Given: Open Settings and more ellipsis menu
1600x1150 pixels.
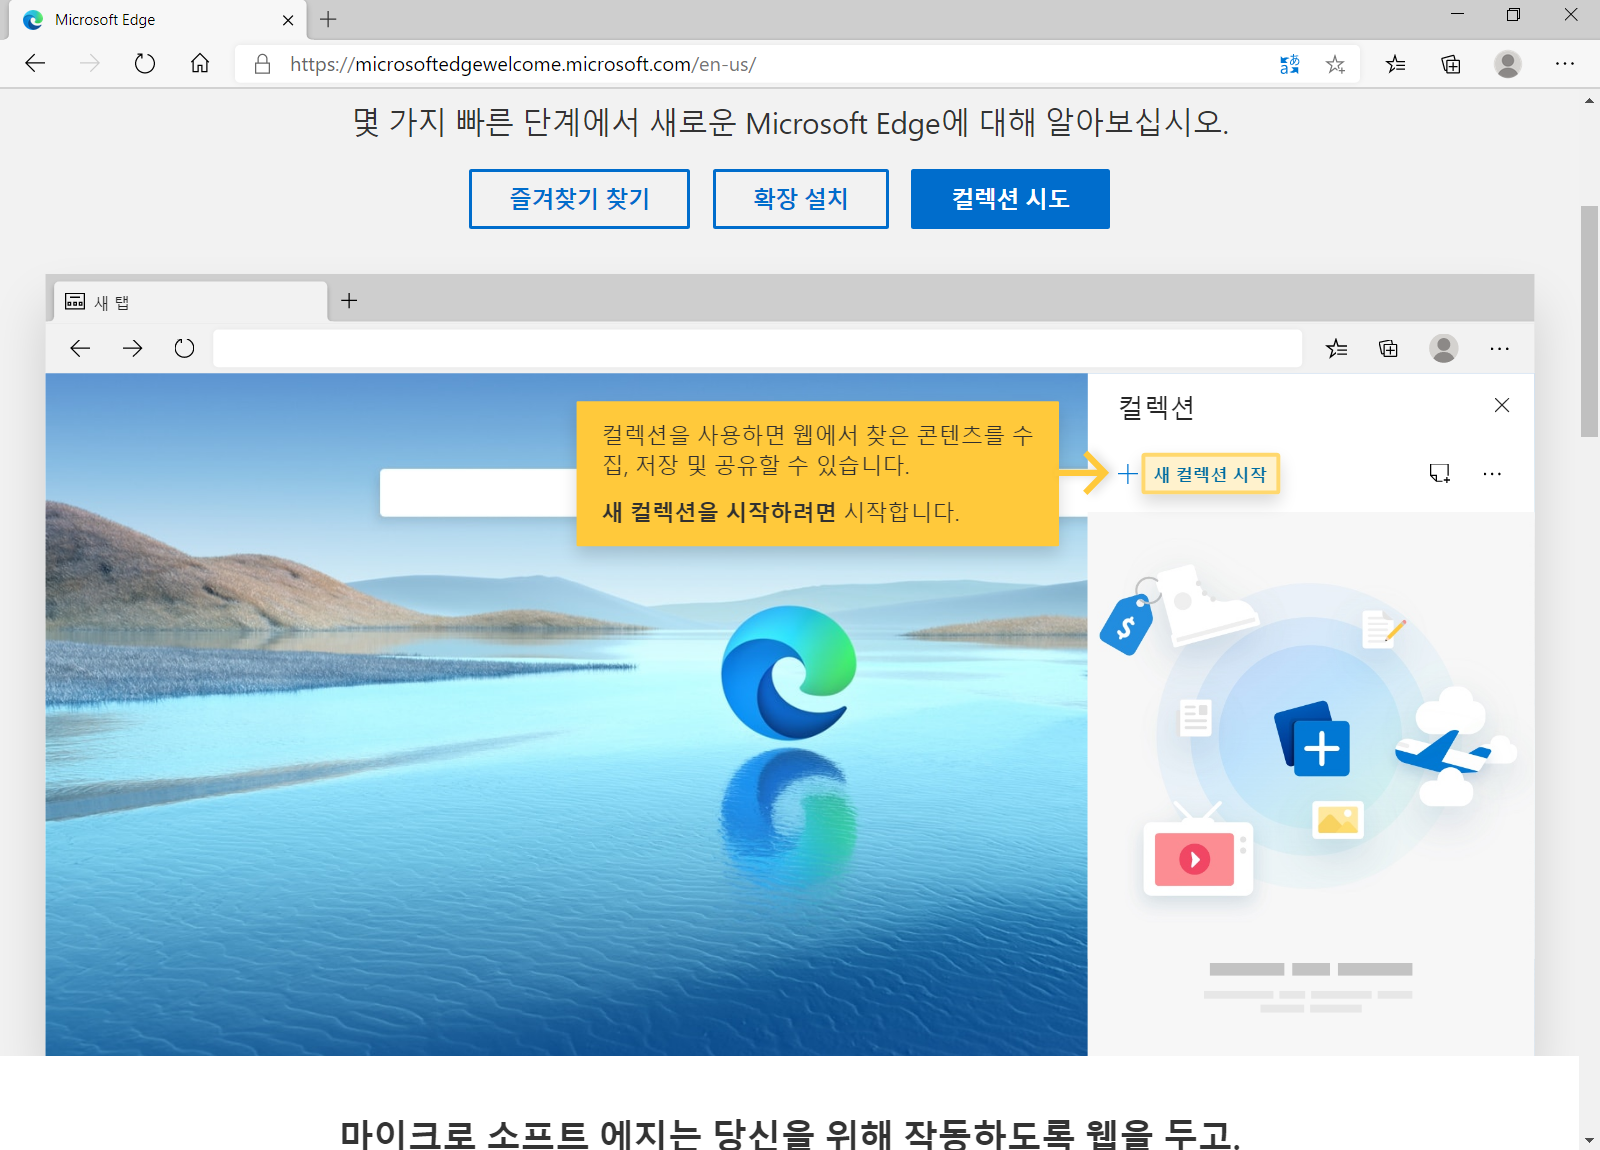Looking at the screenshot, I should pos(1565,64).
